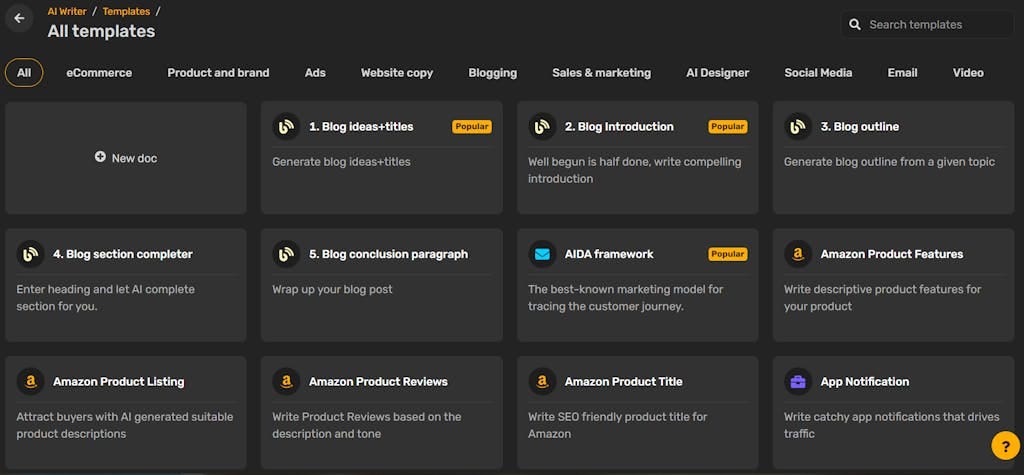Viewport: 1024px width, 475px height.
Task: Focus the Search templates input field
Action: click(x=927, y=25)
